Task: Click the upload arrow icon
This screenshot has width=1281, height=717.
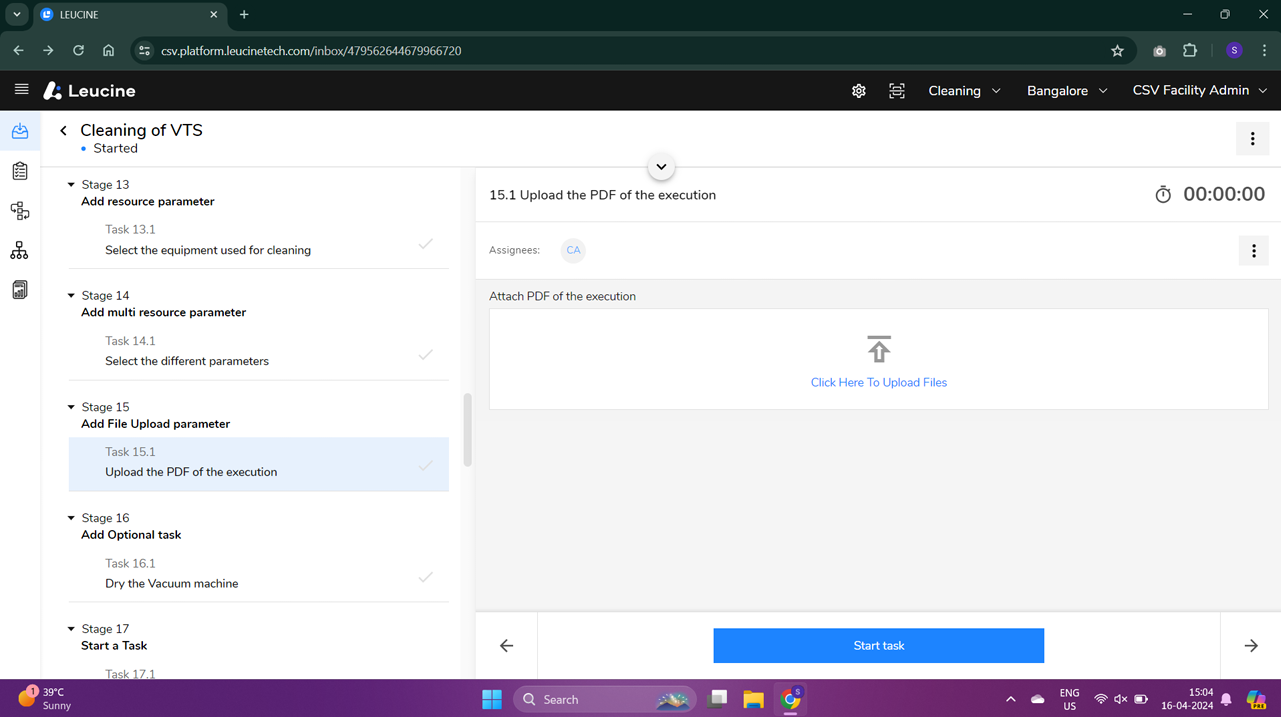Action: 879,349
